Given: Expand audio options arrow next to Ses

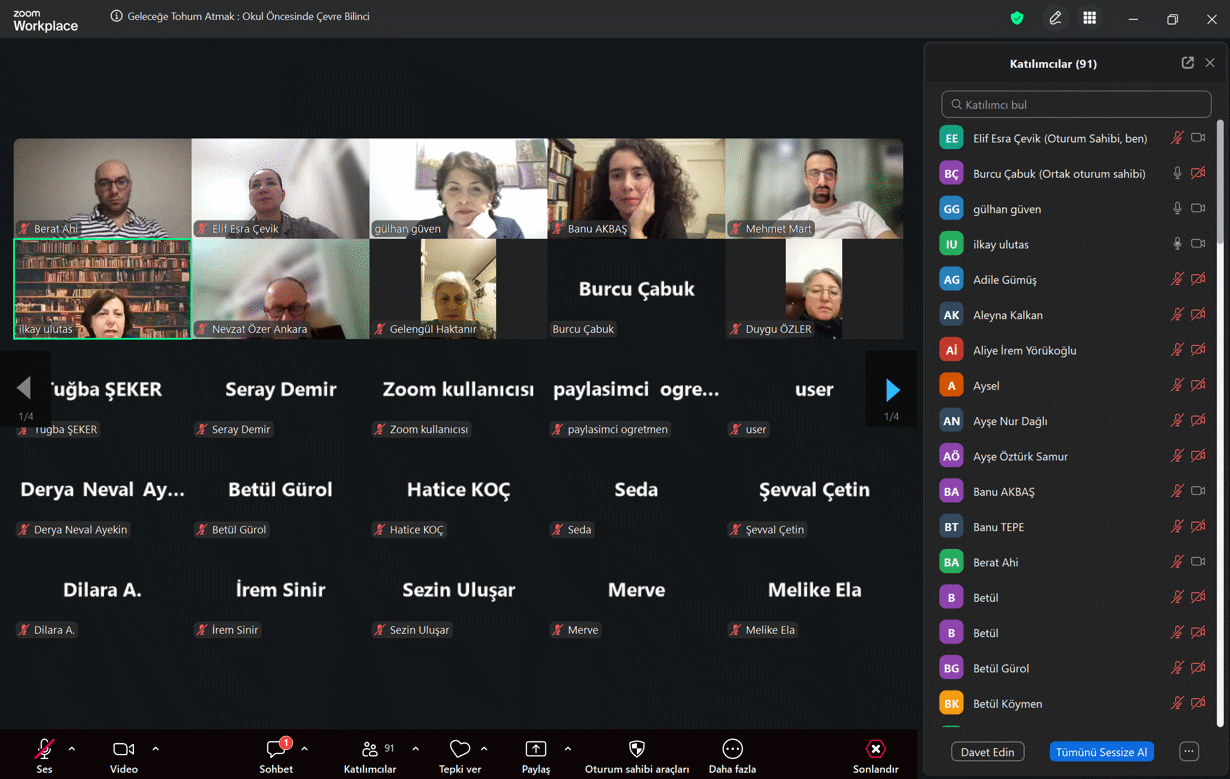Looking at the screenshot, I should point(72,749).
